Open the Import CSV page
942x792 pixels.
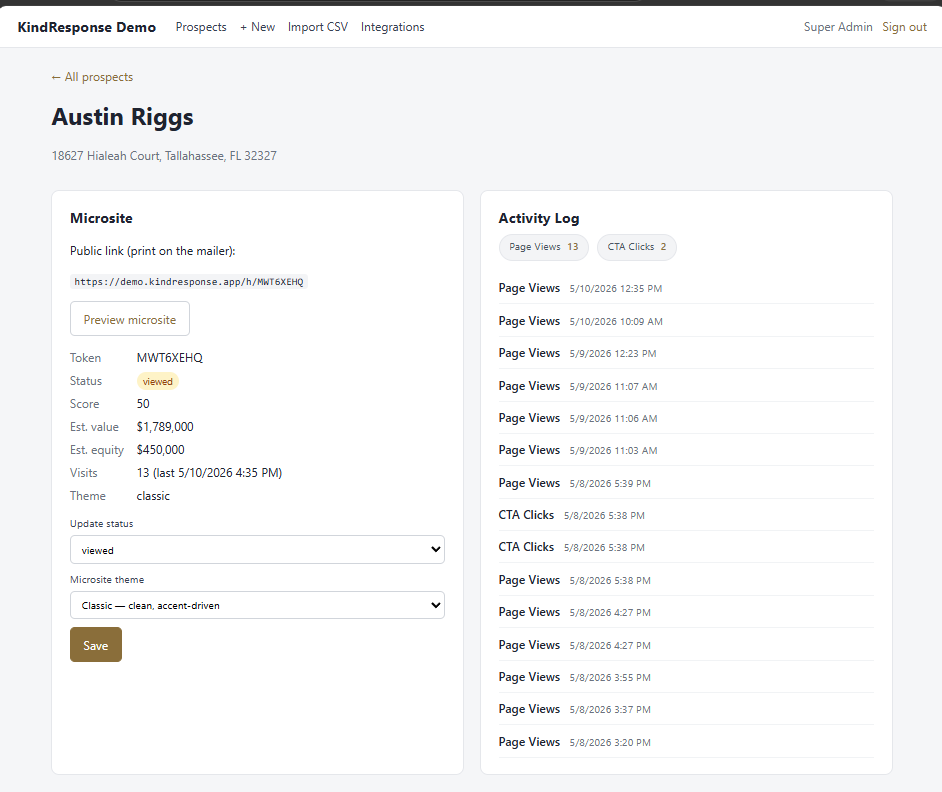(x=318, y=27)
